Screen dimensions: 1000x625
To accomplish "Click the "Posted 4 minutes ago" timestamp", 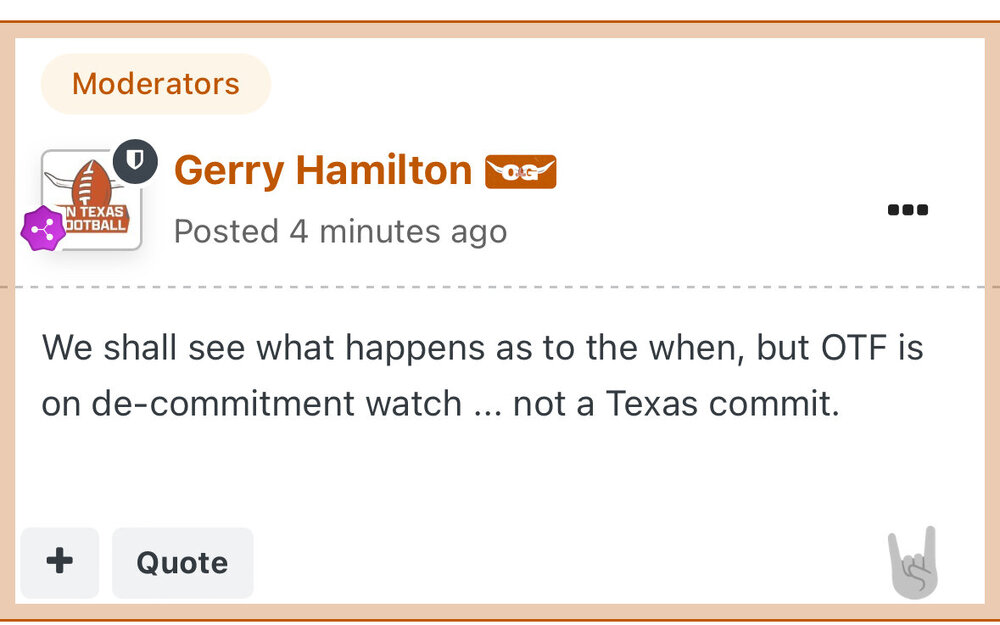I will (340, 232).
